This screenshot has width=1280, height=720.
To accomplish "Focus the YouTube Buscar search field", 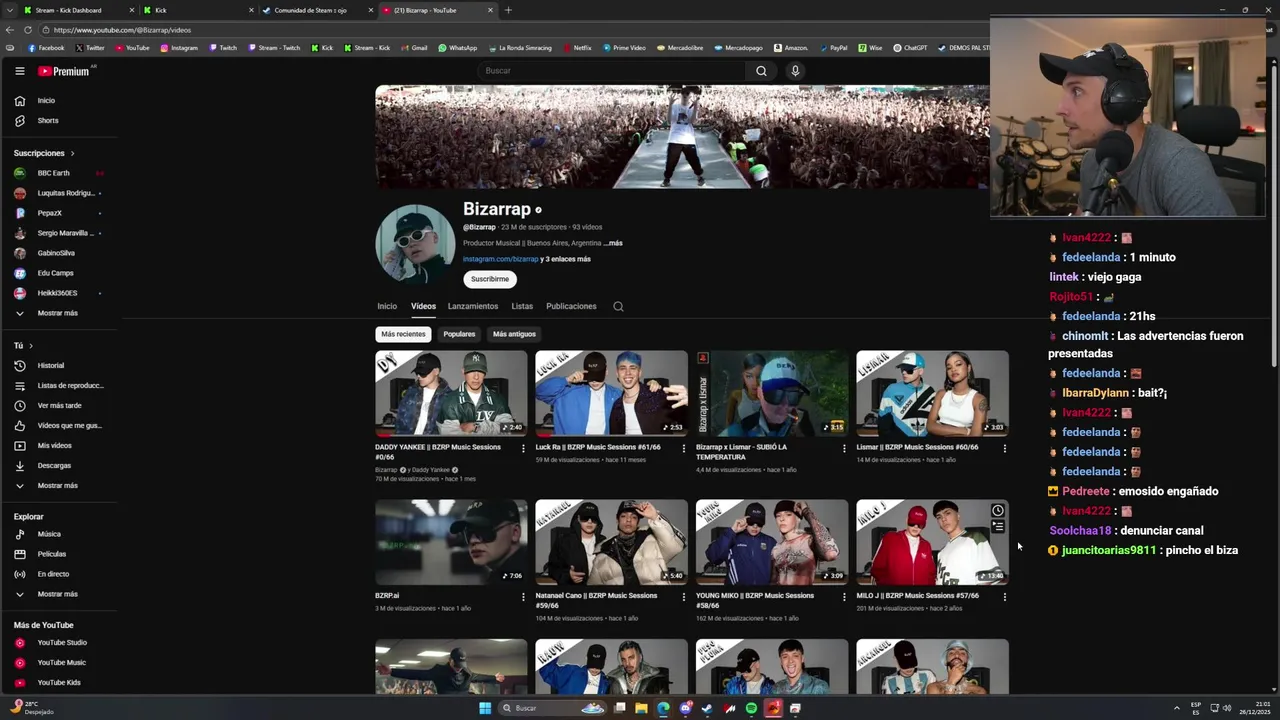I will (610, 71).
